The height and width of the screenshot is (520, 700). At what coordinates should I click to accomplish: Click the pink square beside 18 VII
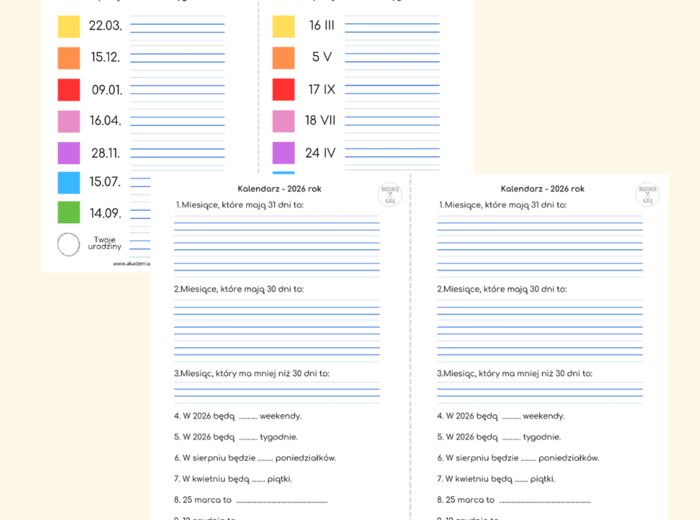(284, 122)
